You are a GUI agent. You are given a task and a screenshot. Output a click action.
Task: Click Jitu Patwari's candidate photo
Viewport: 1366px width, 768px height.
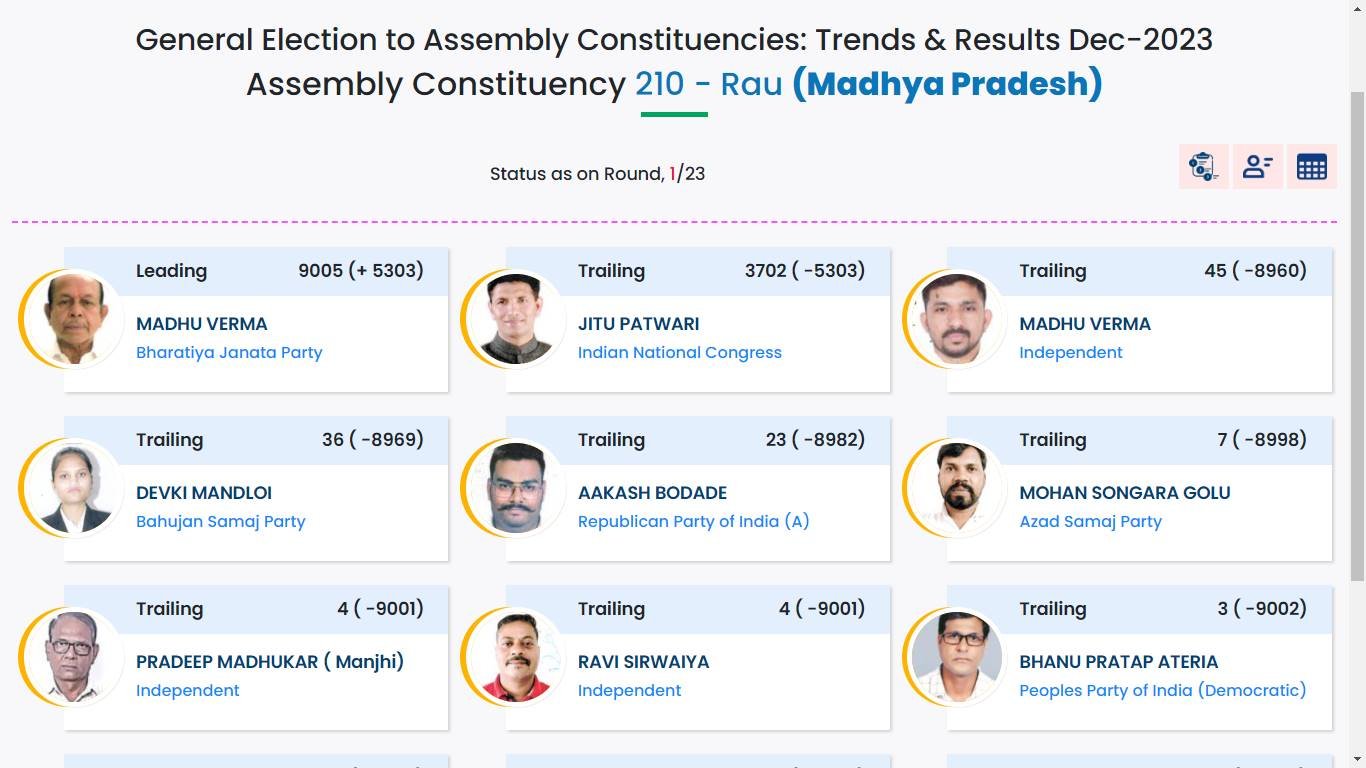coord(517,318)
